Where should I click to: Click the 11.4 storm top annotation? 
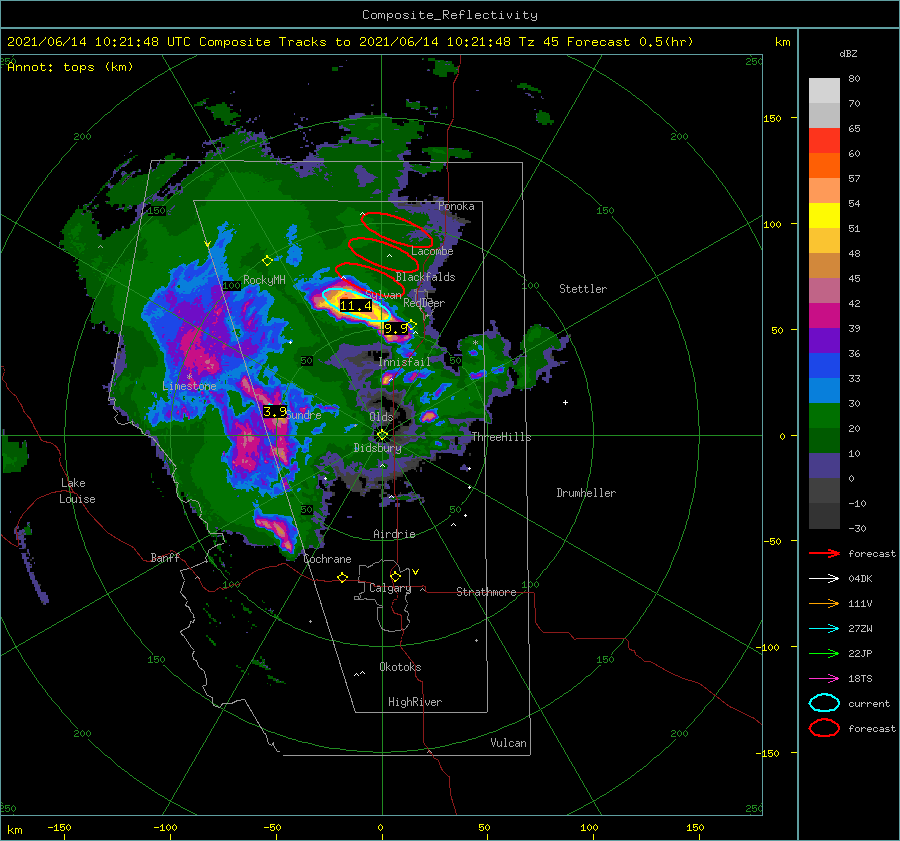point(355,305)
